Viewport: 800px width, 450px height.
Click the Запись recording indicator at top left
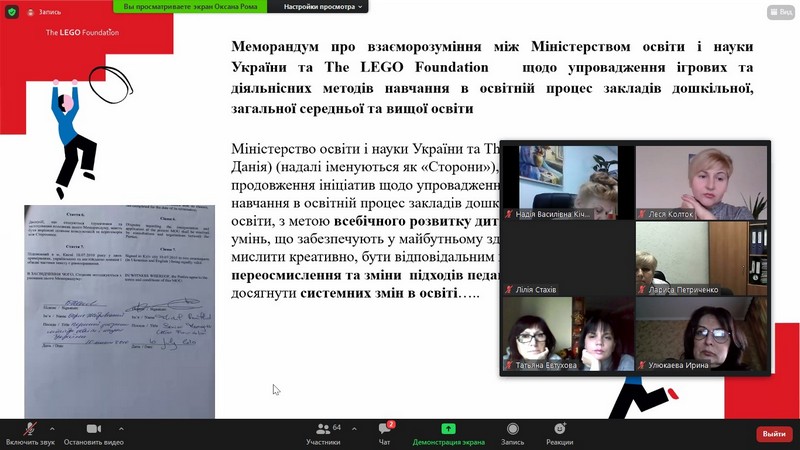(x=44, y=12)
